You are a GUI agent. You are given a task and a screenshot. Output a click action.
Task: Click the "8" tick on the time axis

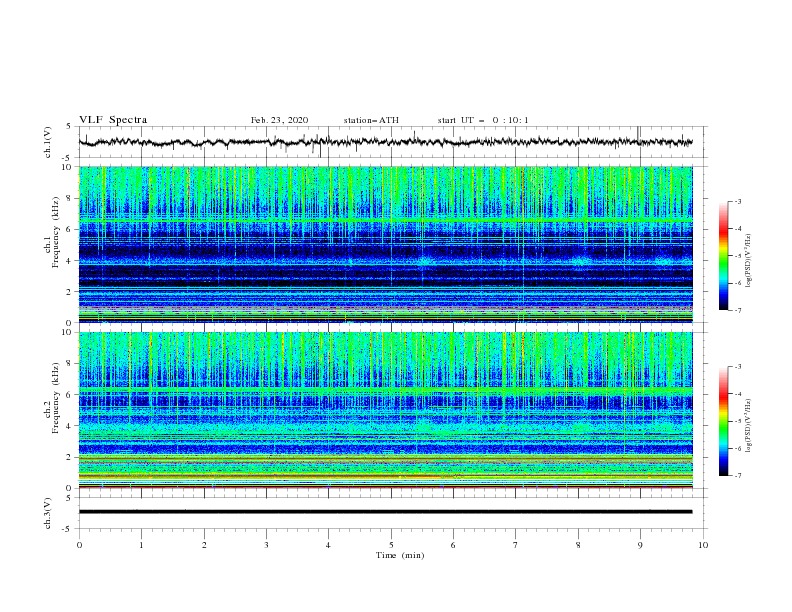pos(578,545)
